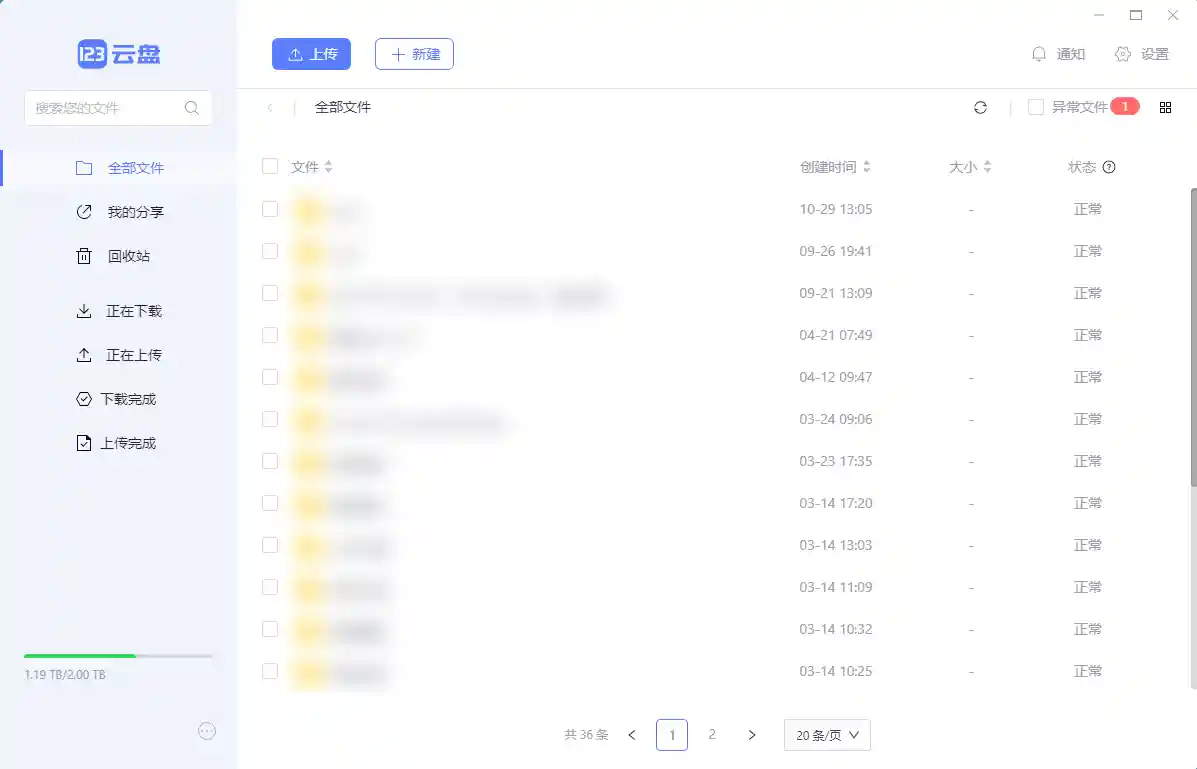The image size is (1197, 769).
Task: Check the row created 03-14 17:20
Action: click(x=270, y=503)
